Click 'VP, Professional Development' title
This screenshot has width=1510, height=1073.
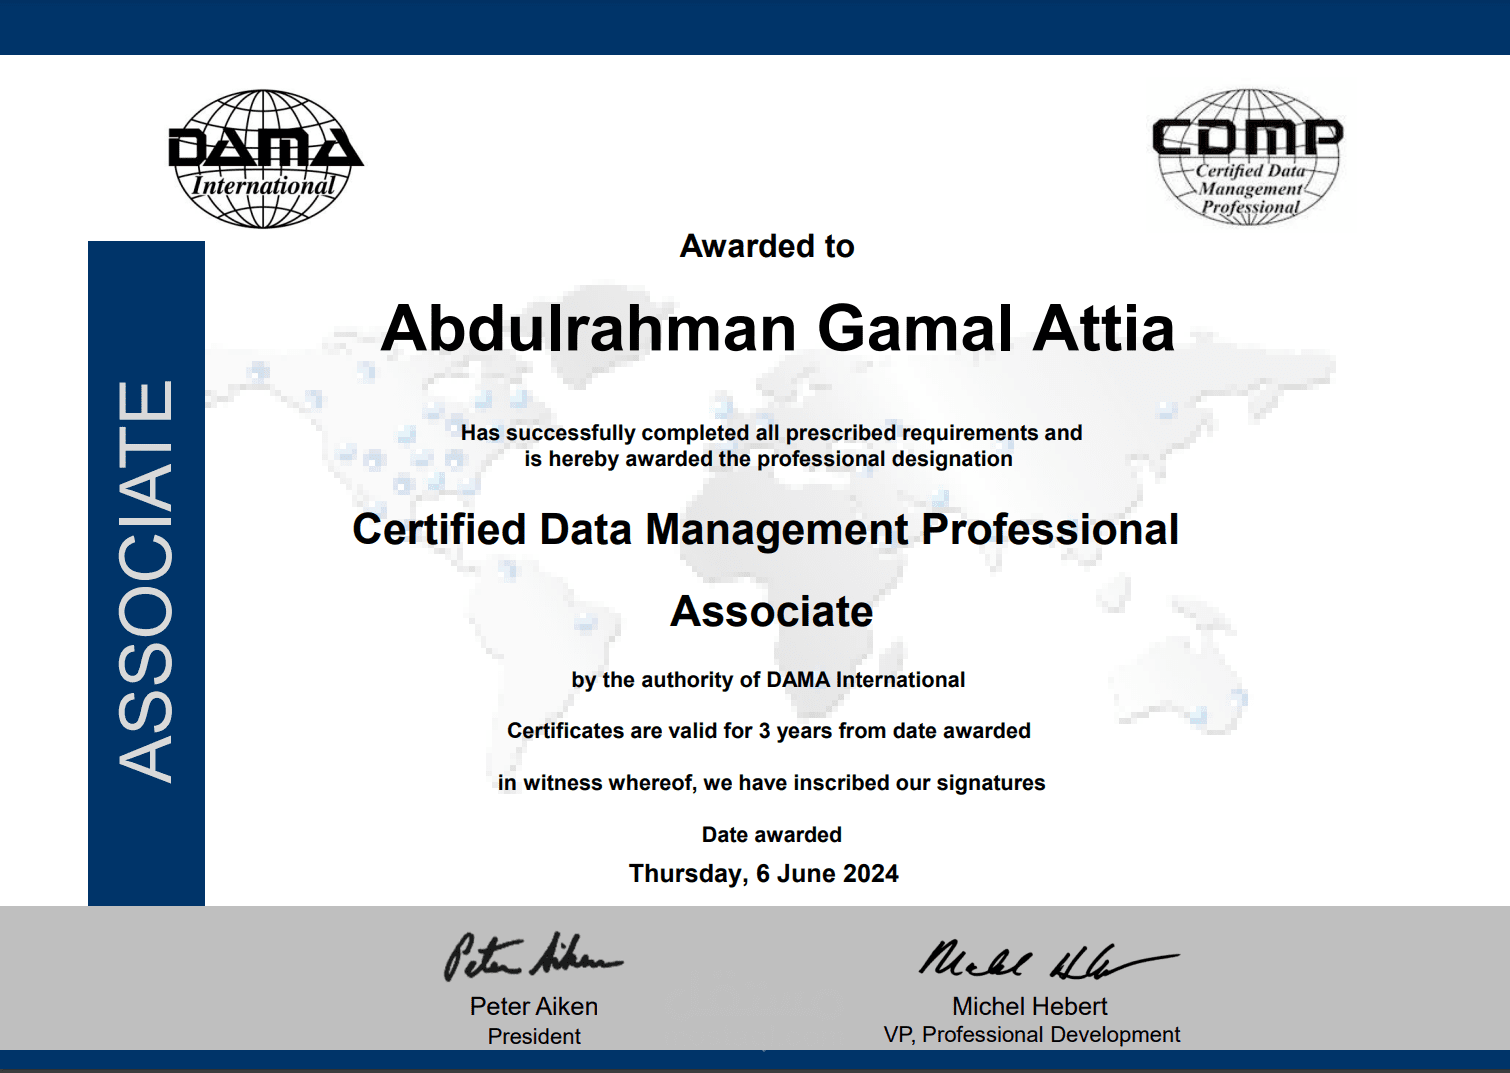coord(1032,1035)
